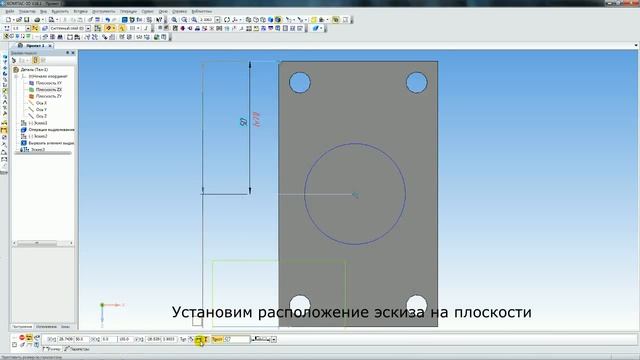The width and height of the screenshot is (640, 360).
Task: Select Эскиз:1 in the tree
Action: (38, 123)
